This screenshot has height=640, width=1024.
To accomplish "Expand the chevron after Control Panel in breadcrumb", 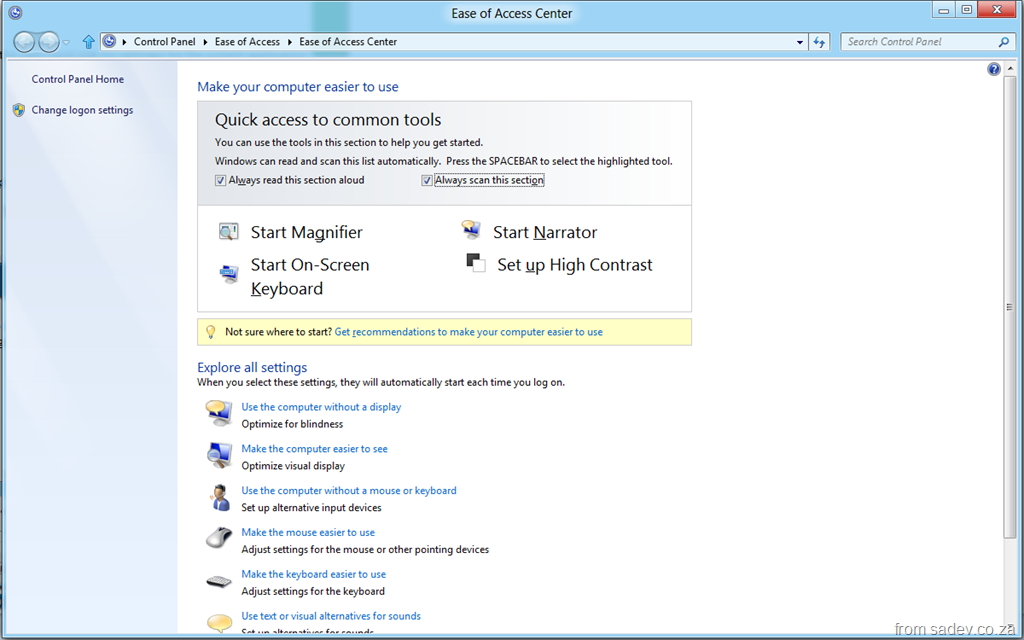I will coord(205,42).
